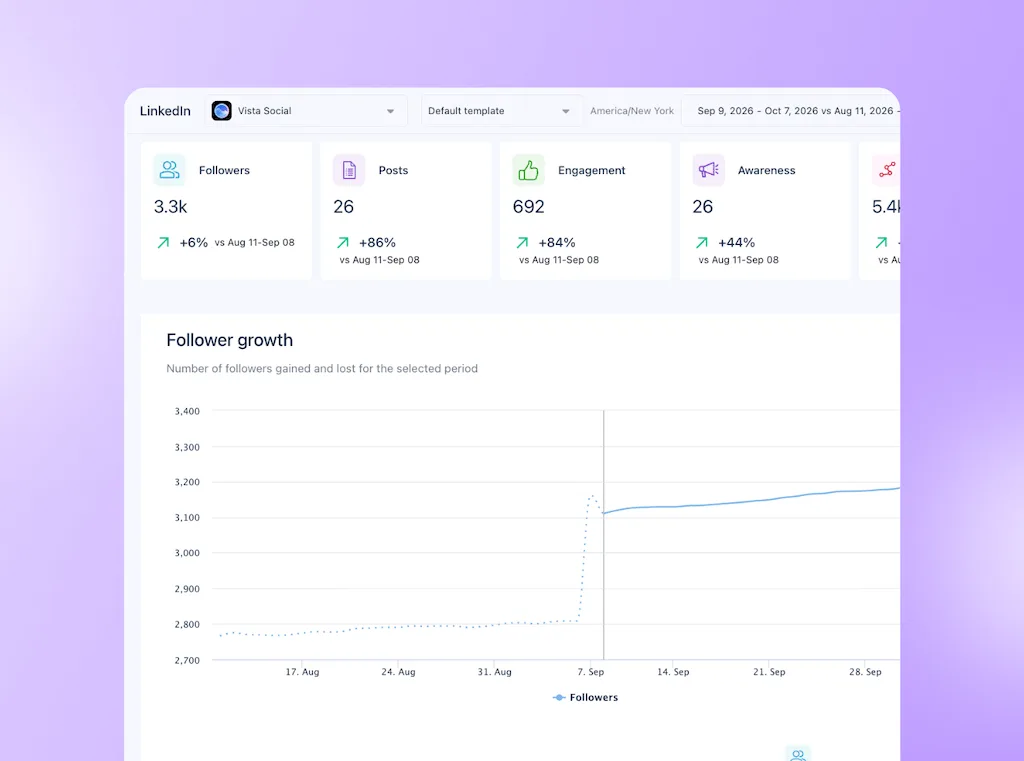This screenshot has width=1024, height=761.
Task: Click the Followers card people icon
Action: click(x=169, y=170)
